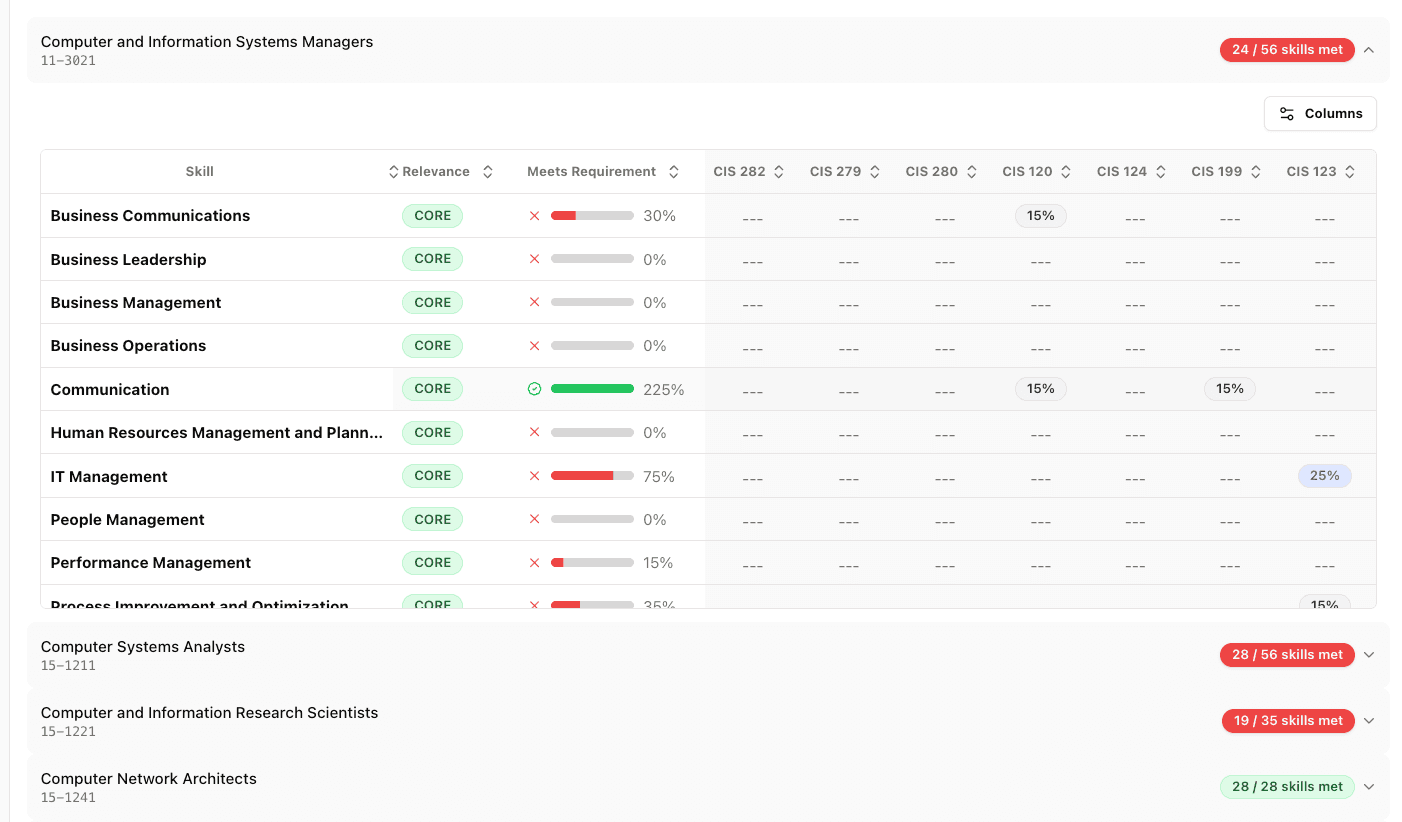Click the red X beside IT Management
The width and height of the screenshot is (1402, 822).
534,476
